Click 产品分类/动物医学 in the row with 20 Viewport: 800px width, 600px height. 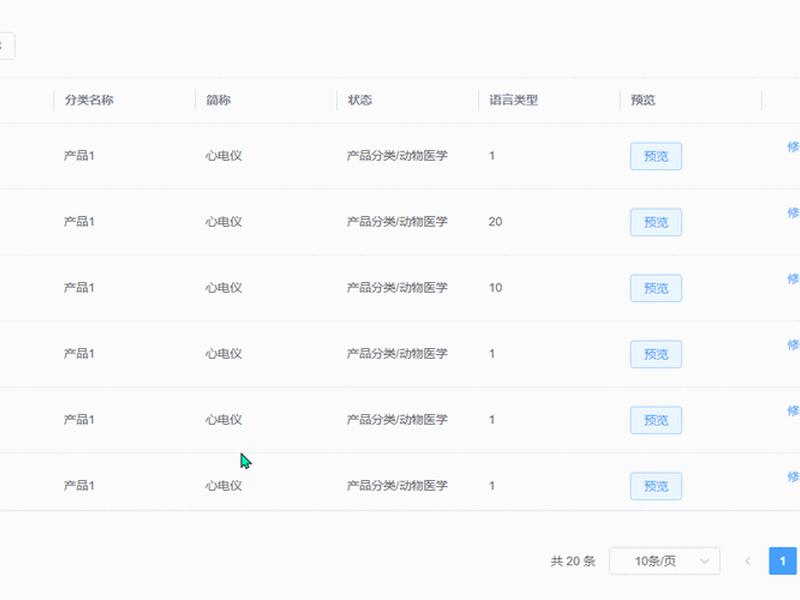397,221
